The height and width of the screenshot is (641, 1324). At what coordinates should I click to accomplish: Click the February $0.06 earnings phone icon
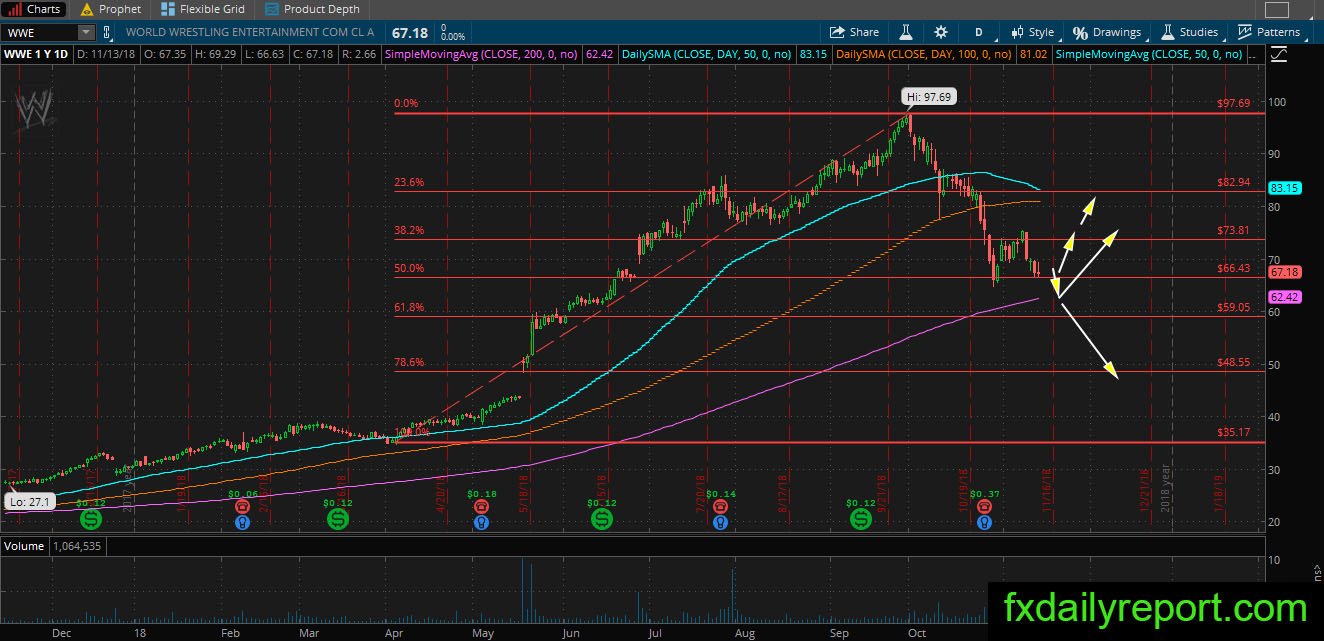(241, 507)
